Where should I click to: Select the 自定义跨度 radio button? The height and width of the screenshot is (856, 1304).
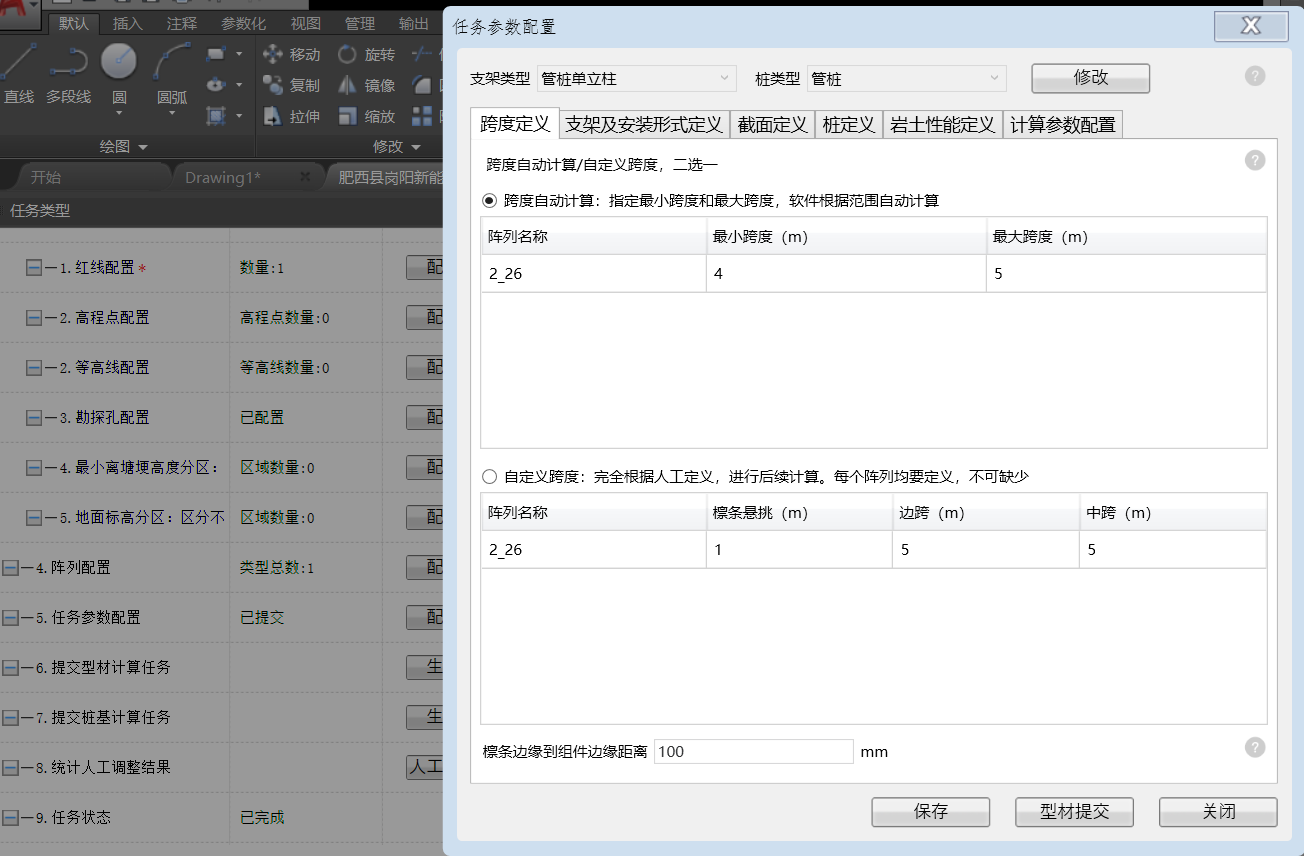point(489,477)
